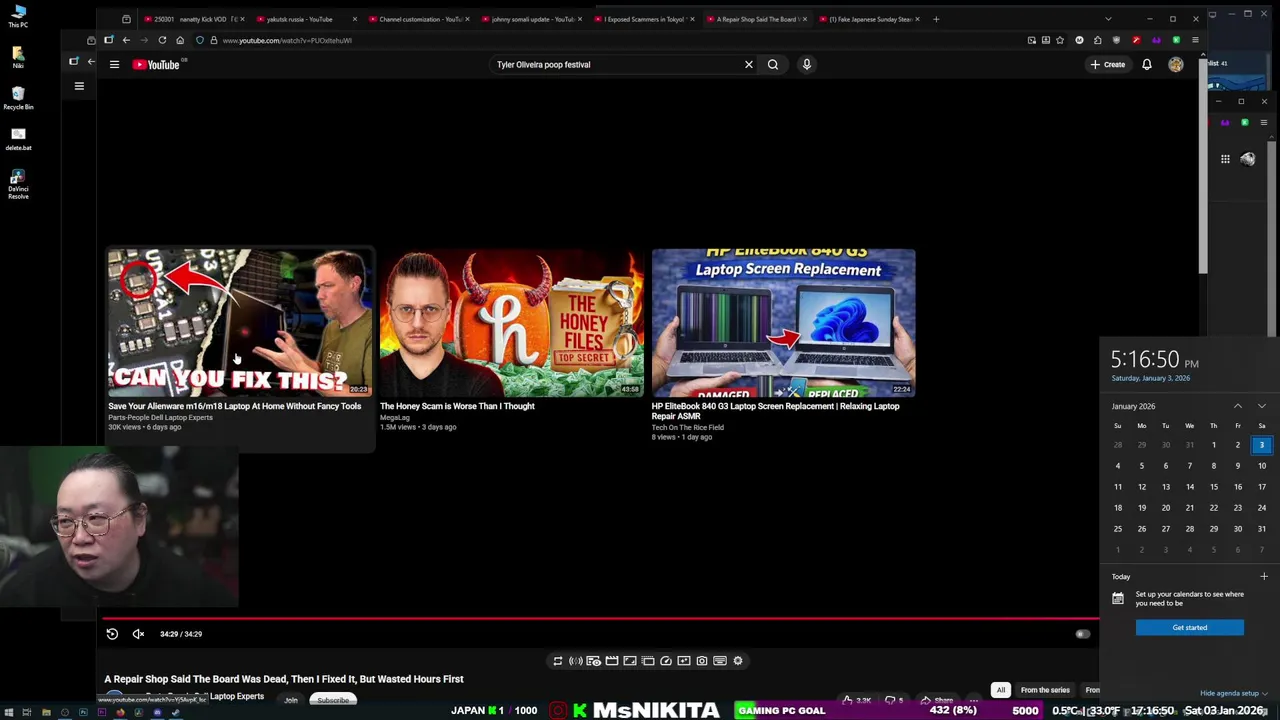Click HP EliteBook screen replacement thumbnail
The height and width of the screenshot is (720, 1280).
coord(783,323)
